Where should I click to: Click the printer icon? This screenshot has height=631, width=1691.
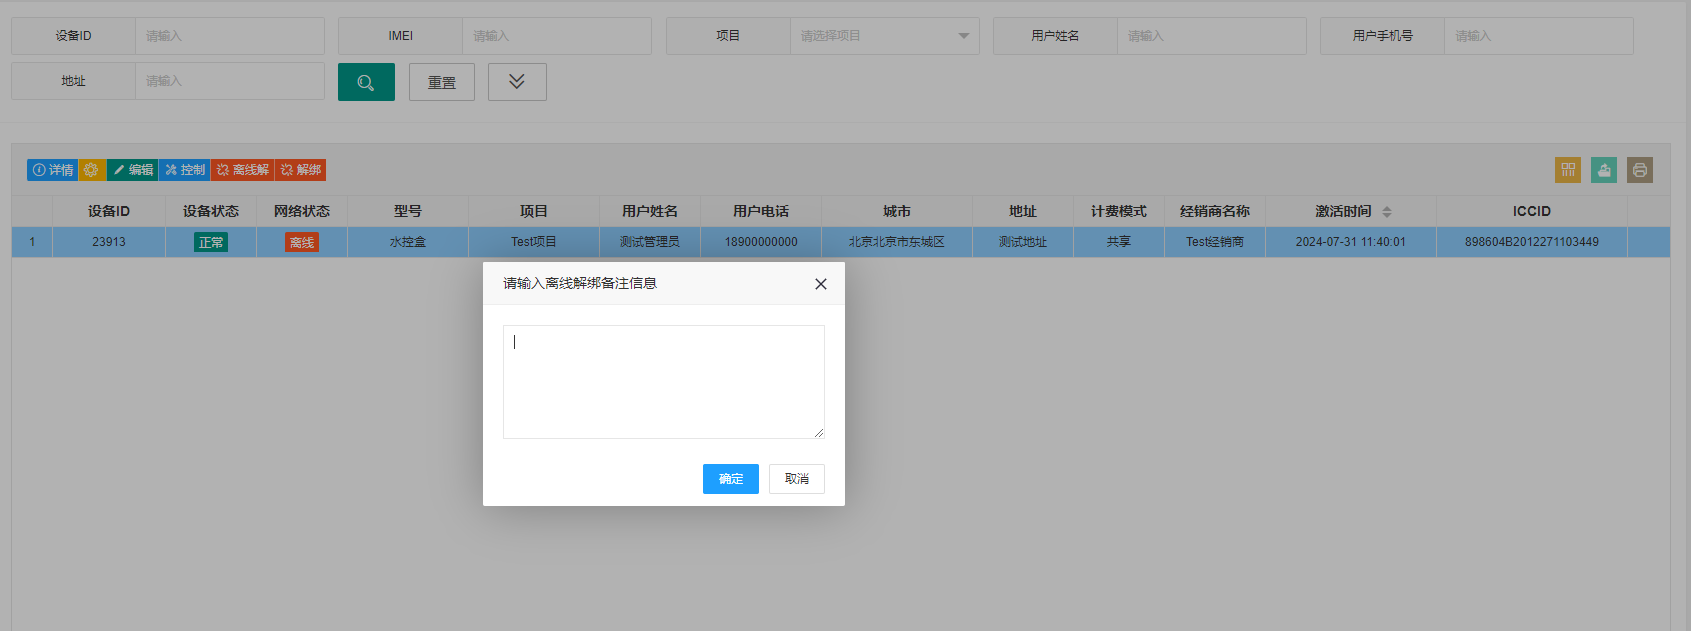(x=1640, y=170)
